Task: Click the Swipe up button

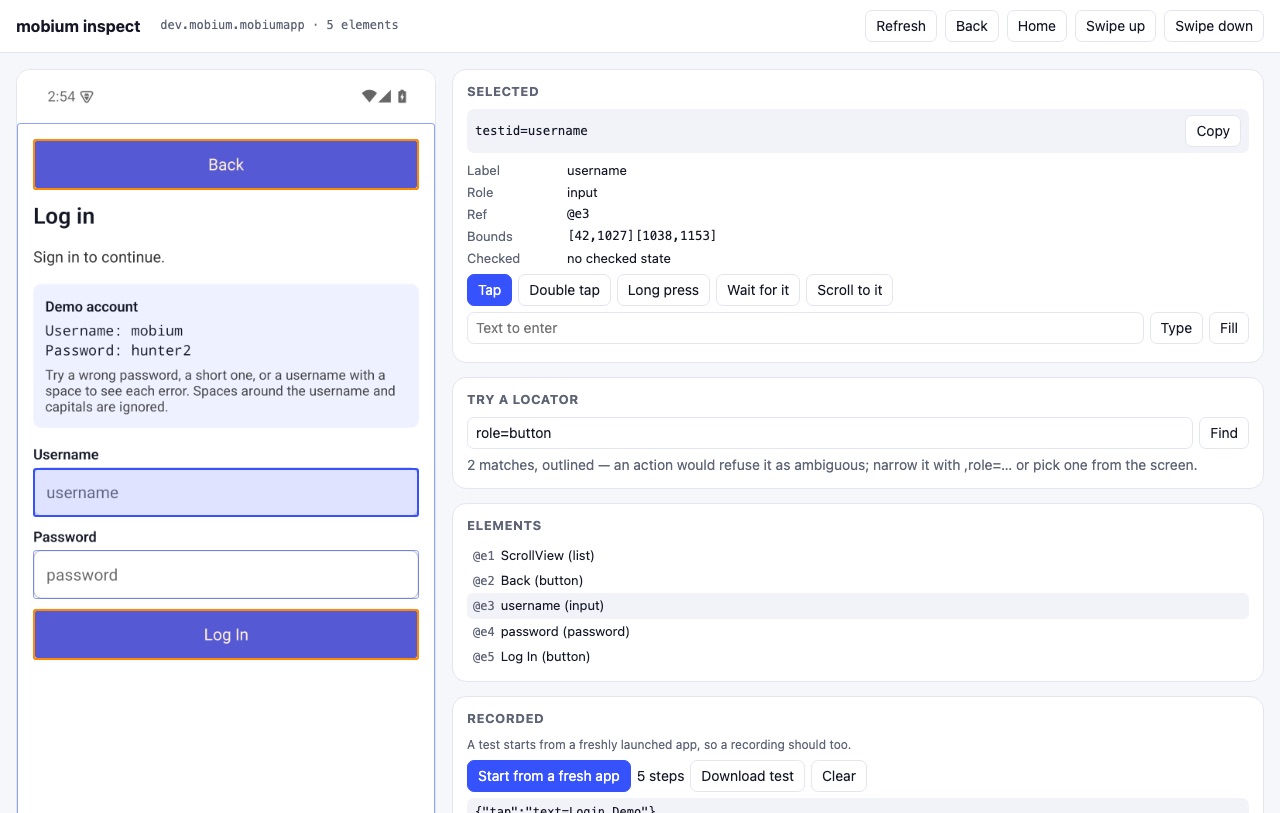Action: [x=1115, y=26]
